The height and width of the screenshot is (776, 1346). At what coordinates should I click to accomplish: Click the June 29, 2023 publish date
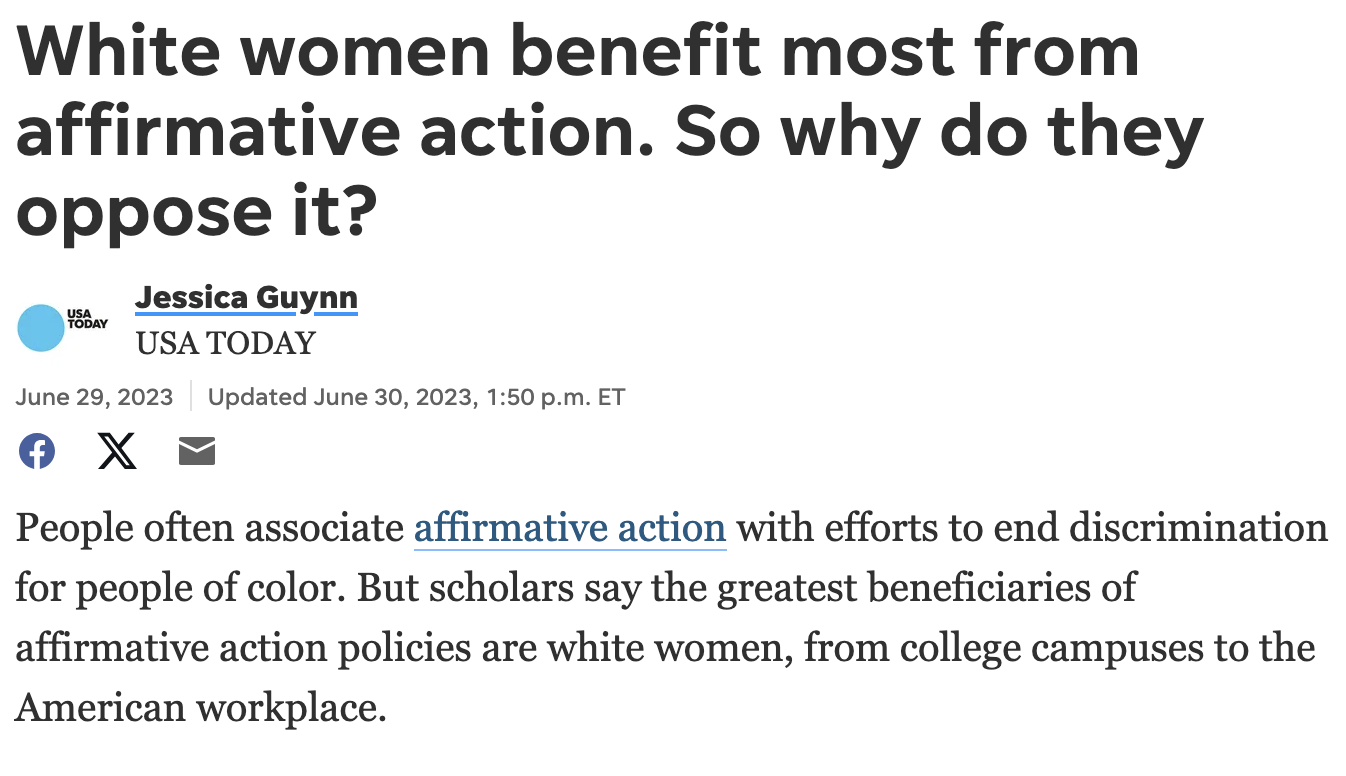click(94, 397)
